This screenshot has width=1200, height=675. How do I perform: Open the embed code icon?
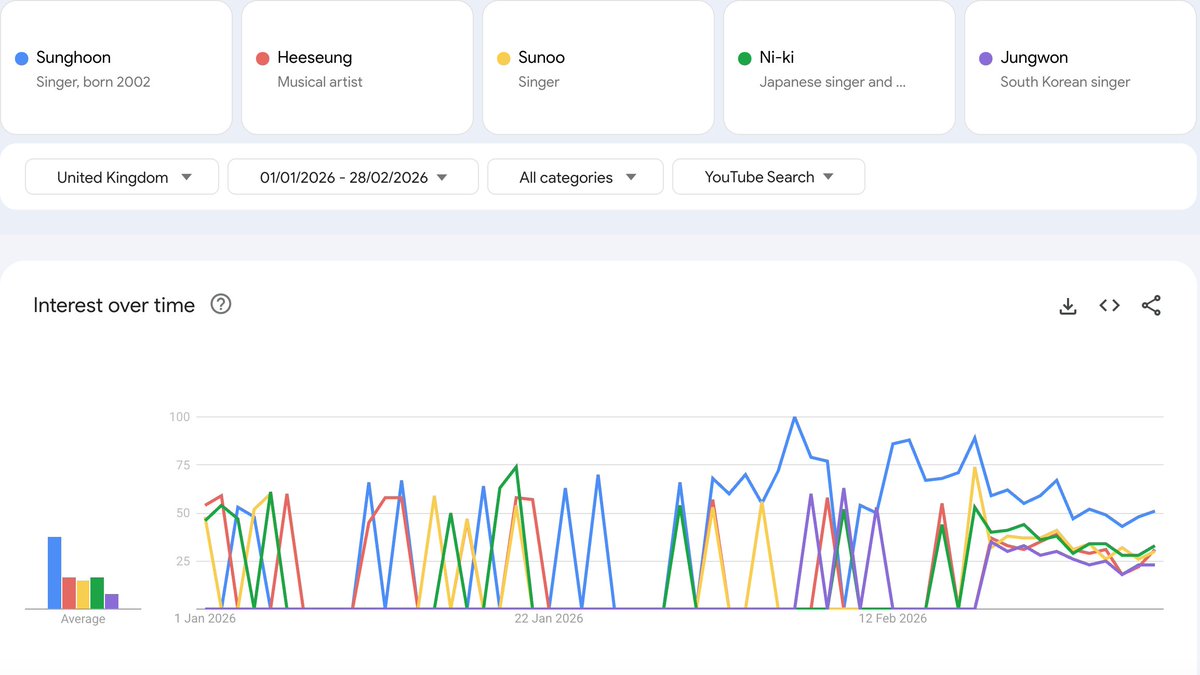pos(1109,306)
